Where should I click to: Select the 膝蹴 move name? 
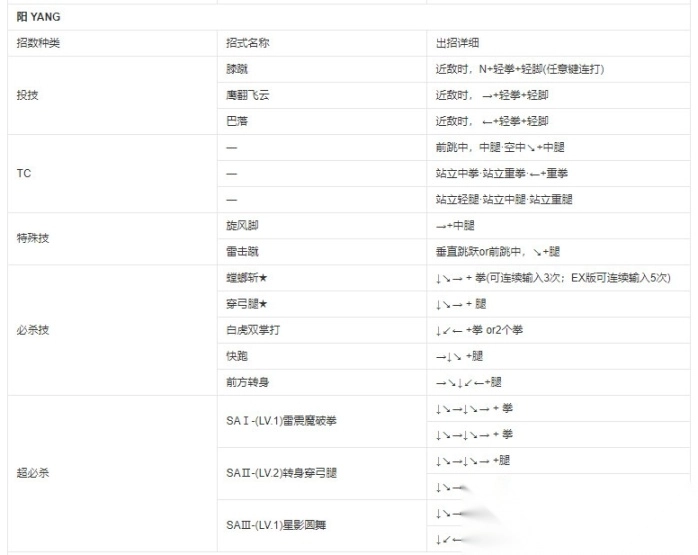click(236, 70)
